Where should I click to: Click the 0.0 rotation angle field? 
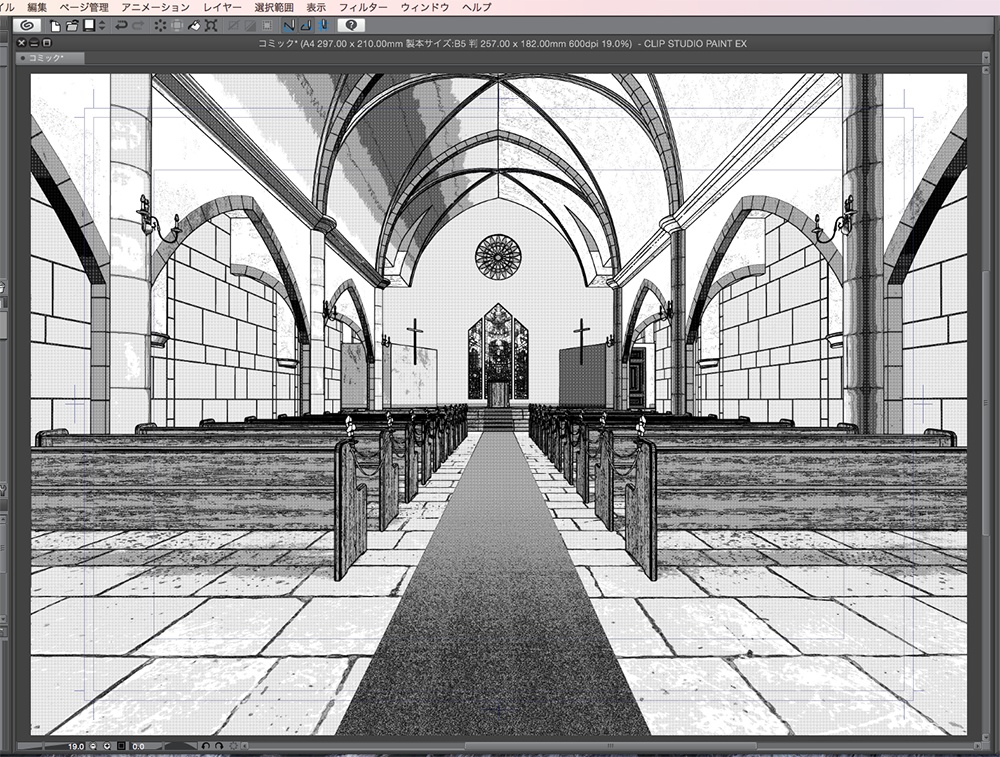[x=138, y=746]
